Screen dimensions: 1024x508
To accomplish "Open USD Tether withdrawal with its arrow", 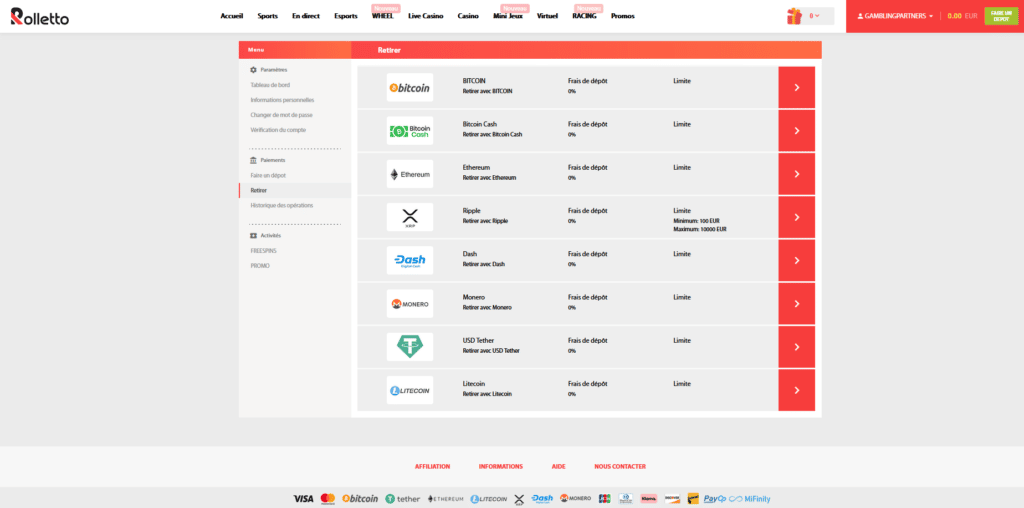I will pyautogui.click(x=797, y=347).
